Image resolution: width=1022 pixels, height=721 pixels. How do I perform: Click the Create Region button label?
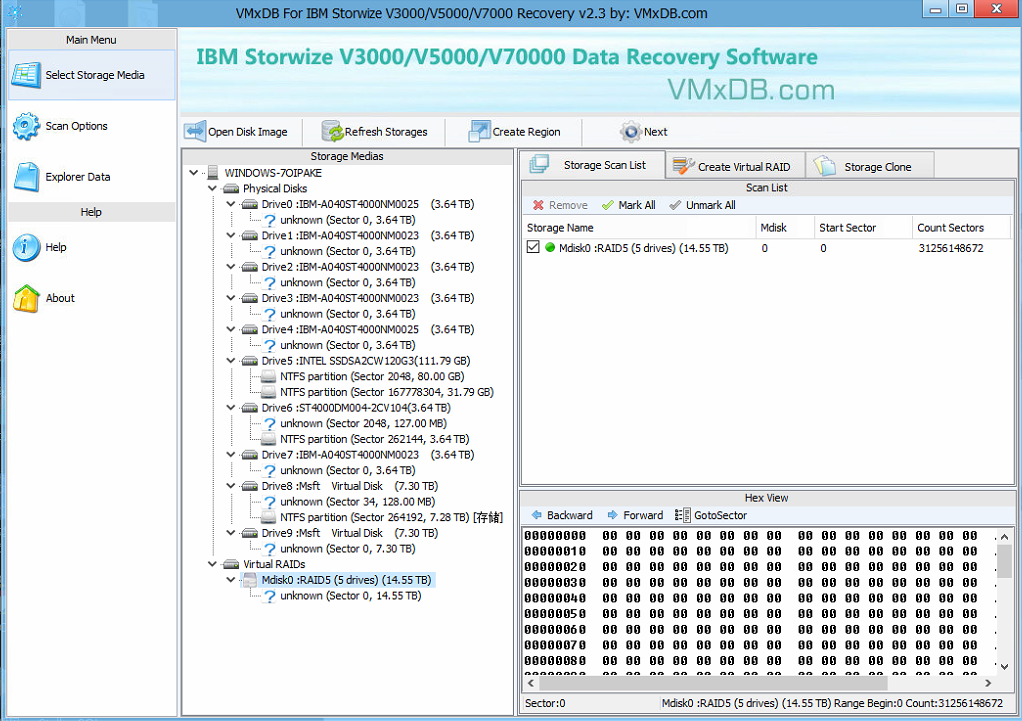coord(526,132)
